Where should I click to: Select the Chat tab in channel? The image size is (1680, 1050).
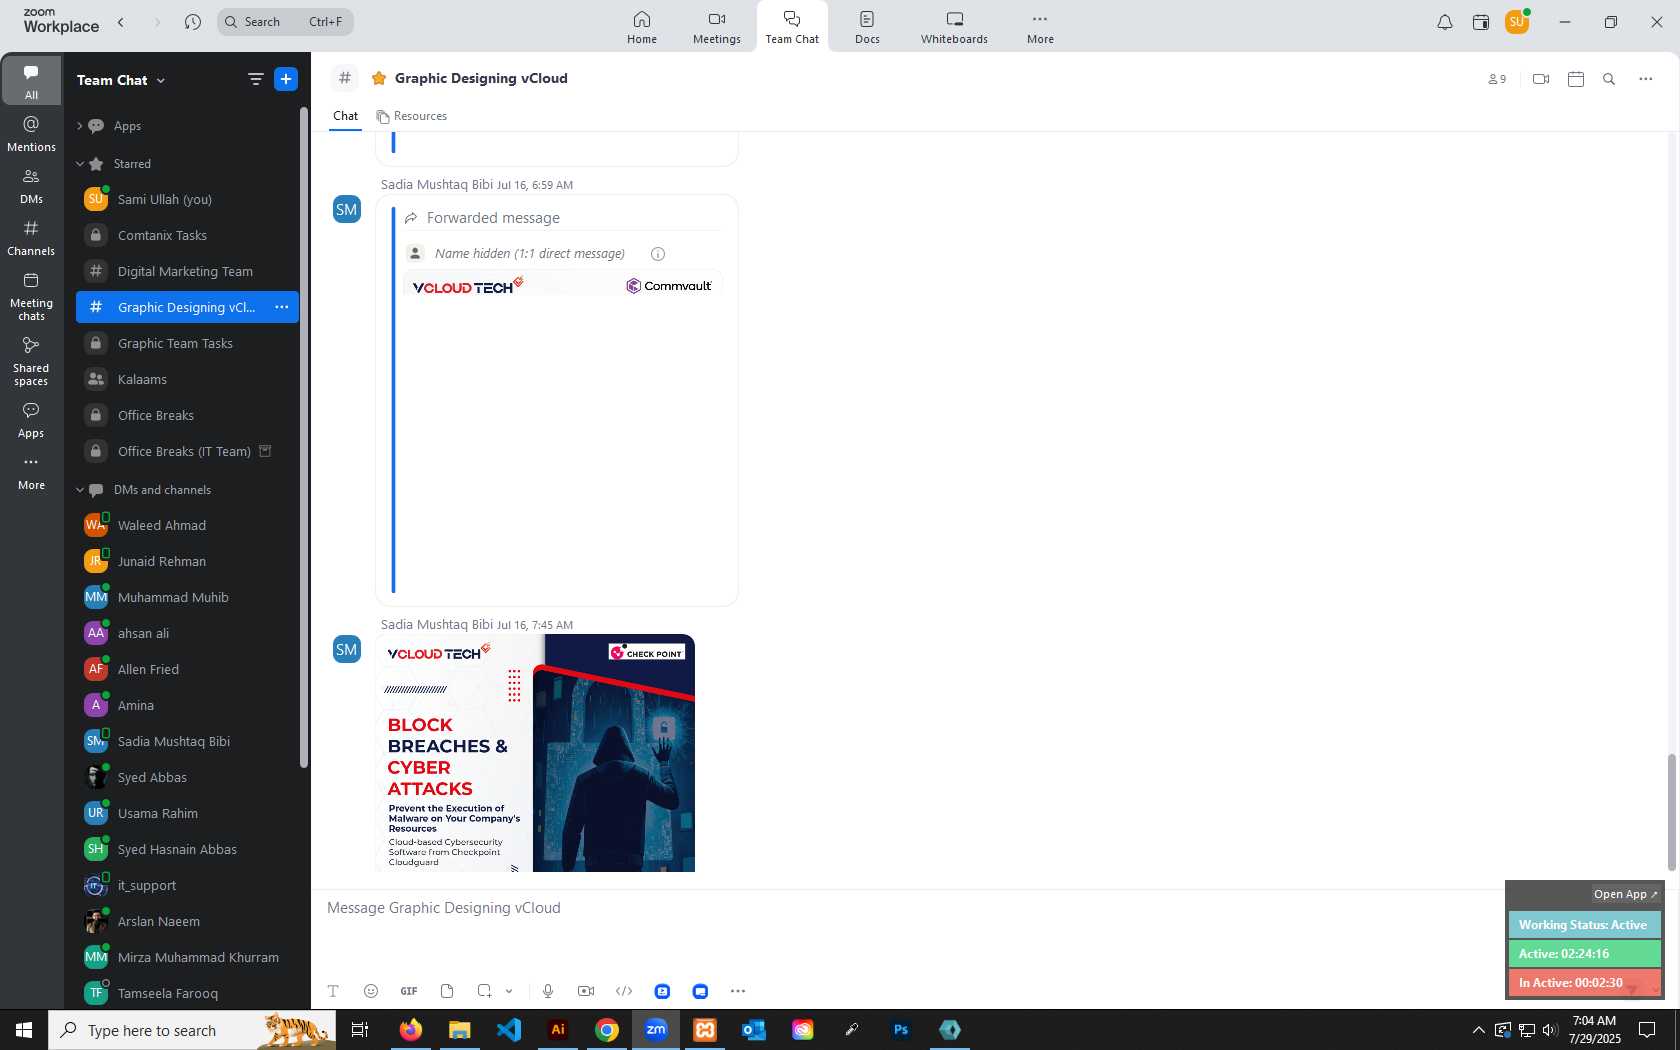tap(345, 116)
